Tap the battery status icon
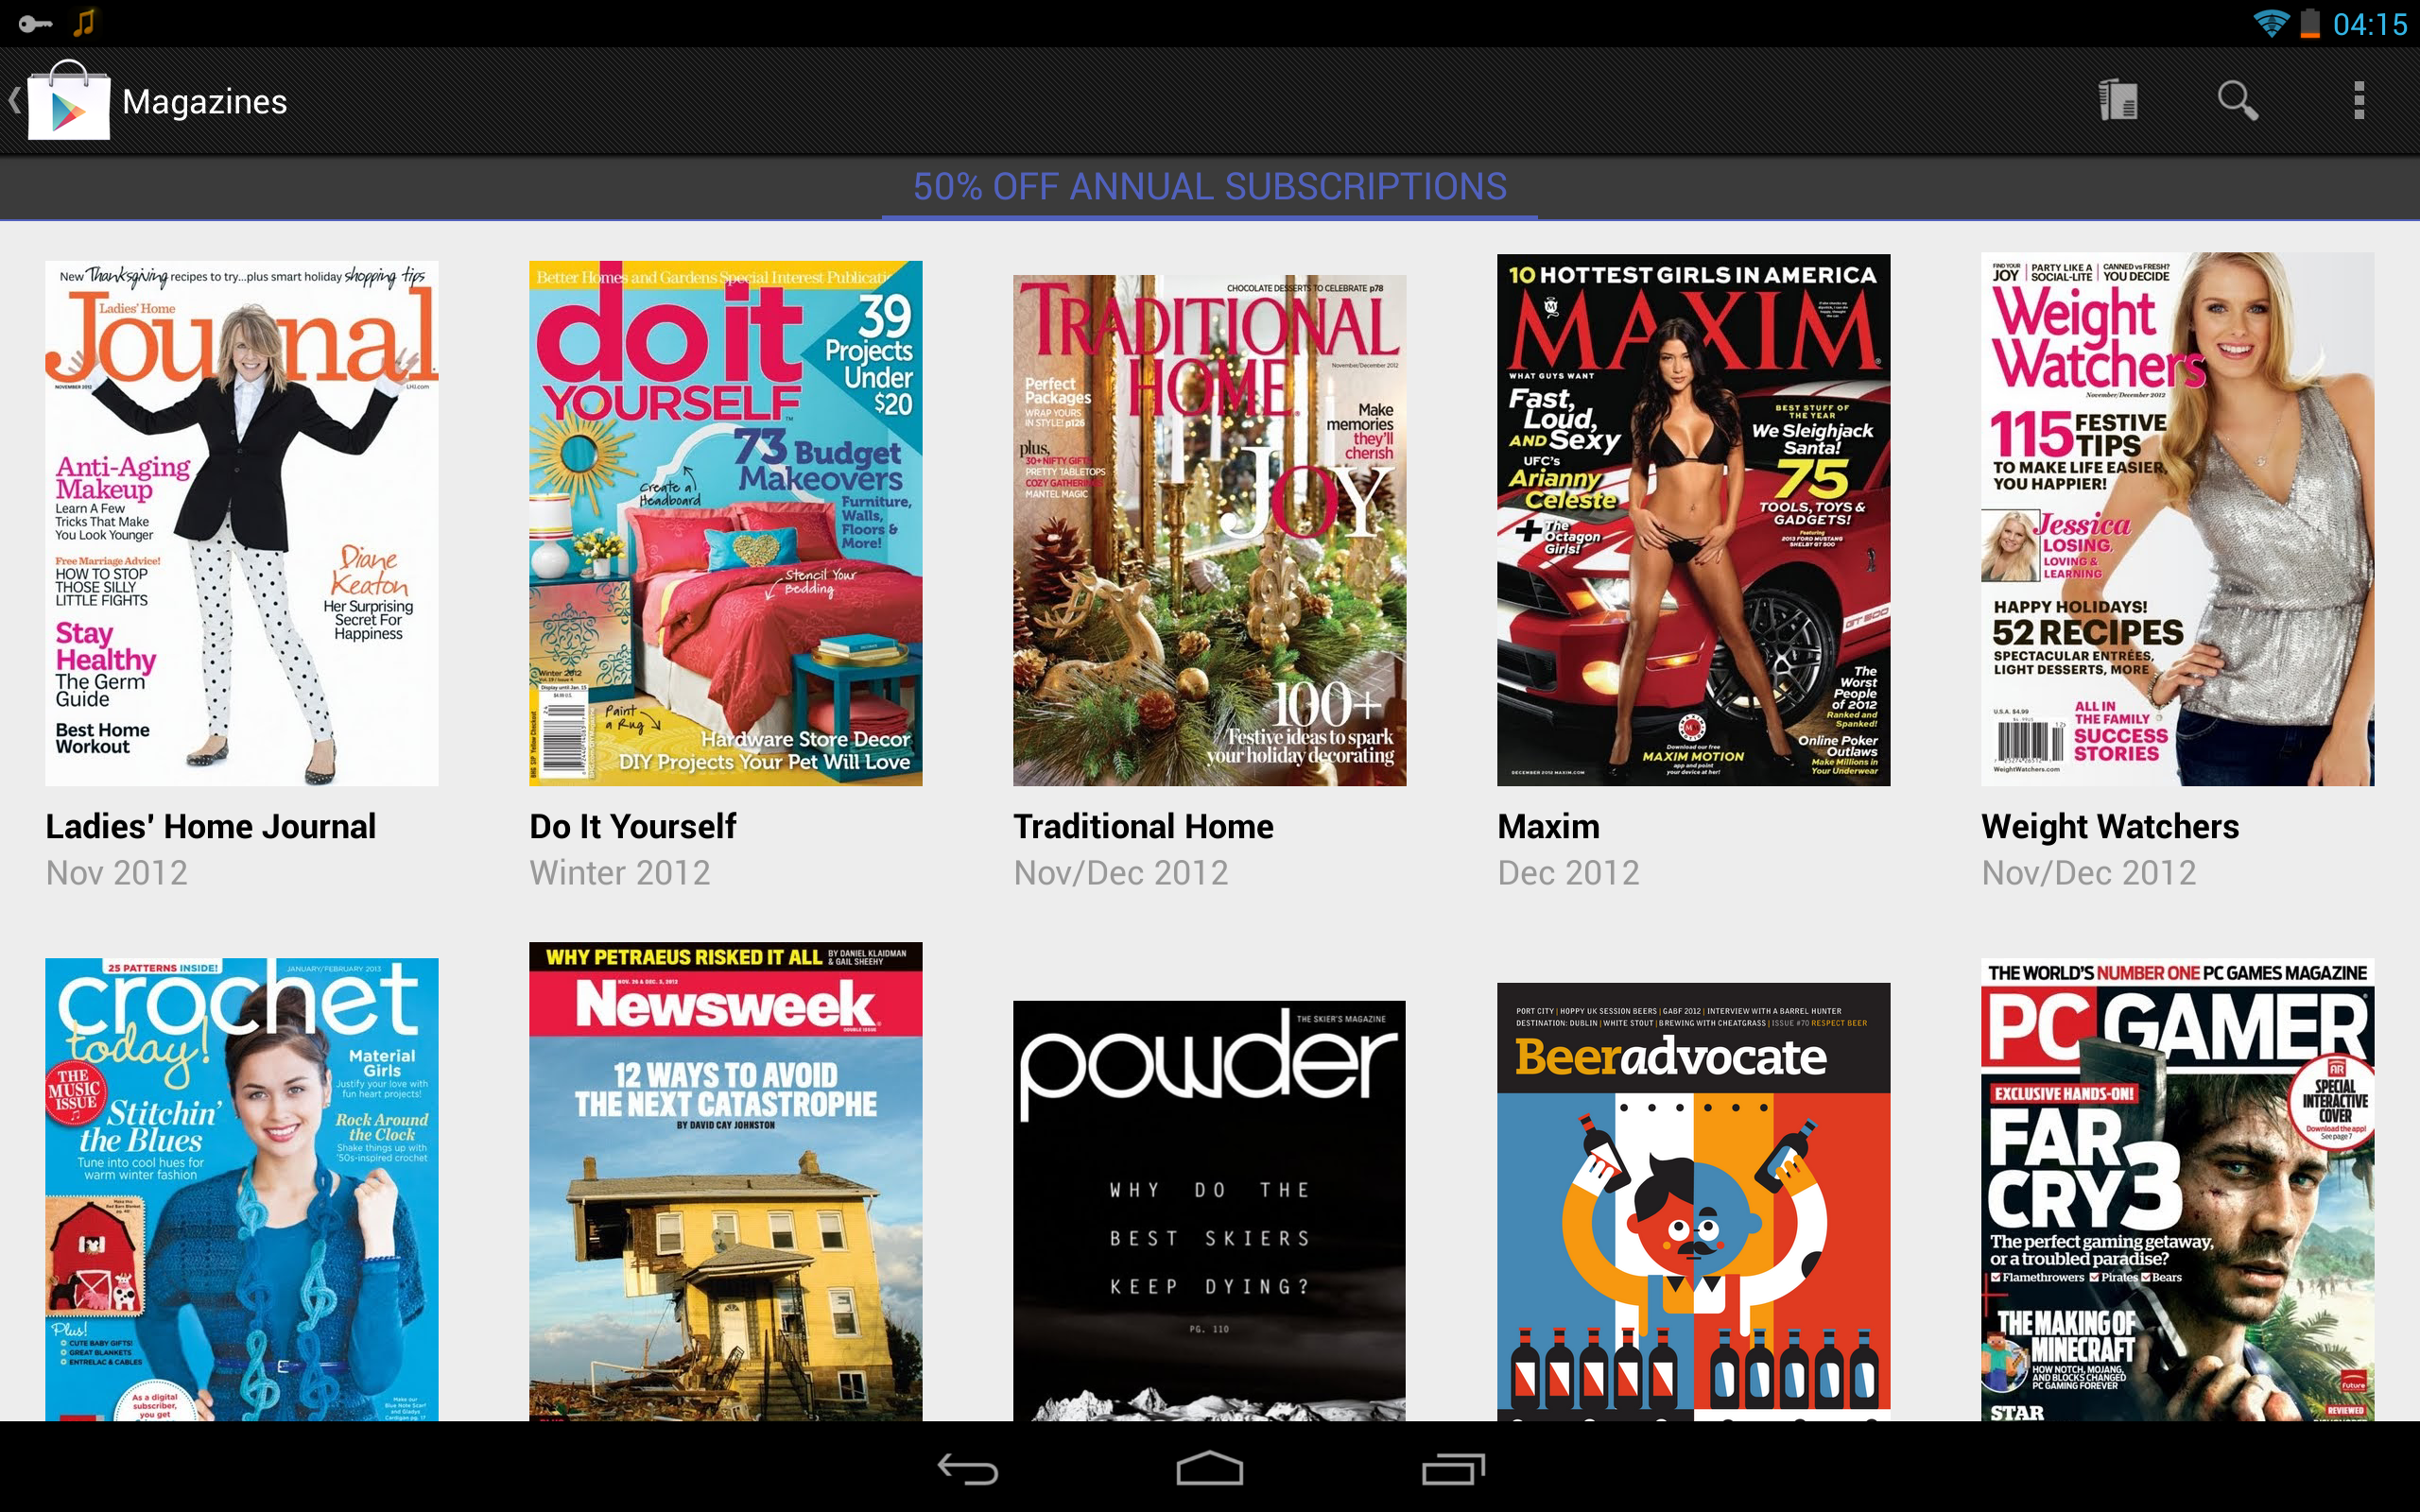 click(2309, 23)
